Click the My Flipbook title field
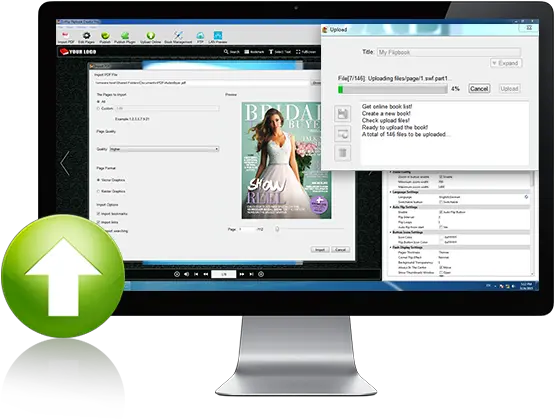 (x=449, y=52)
